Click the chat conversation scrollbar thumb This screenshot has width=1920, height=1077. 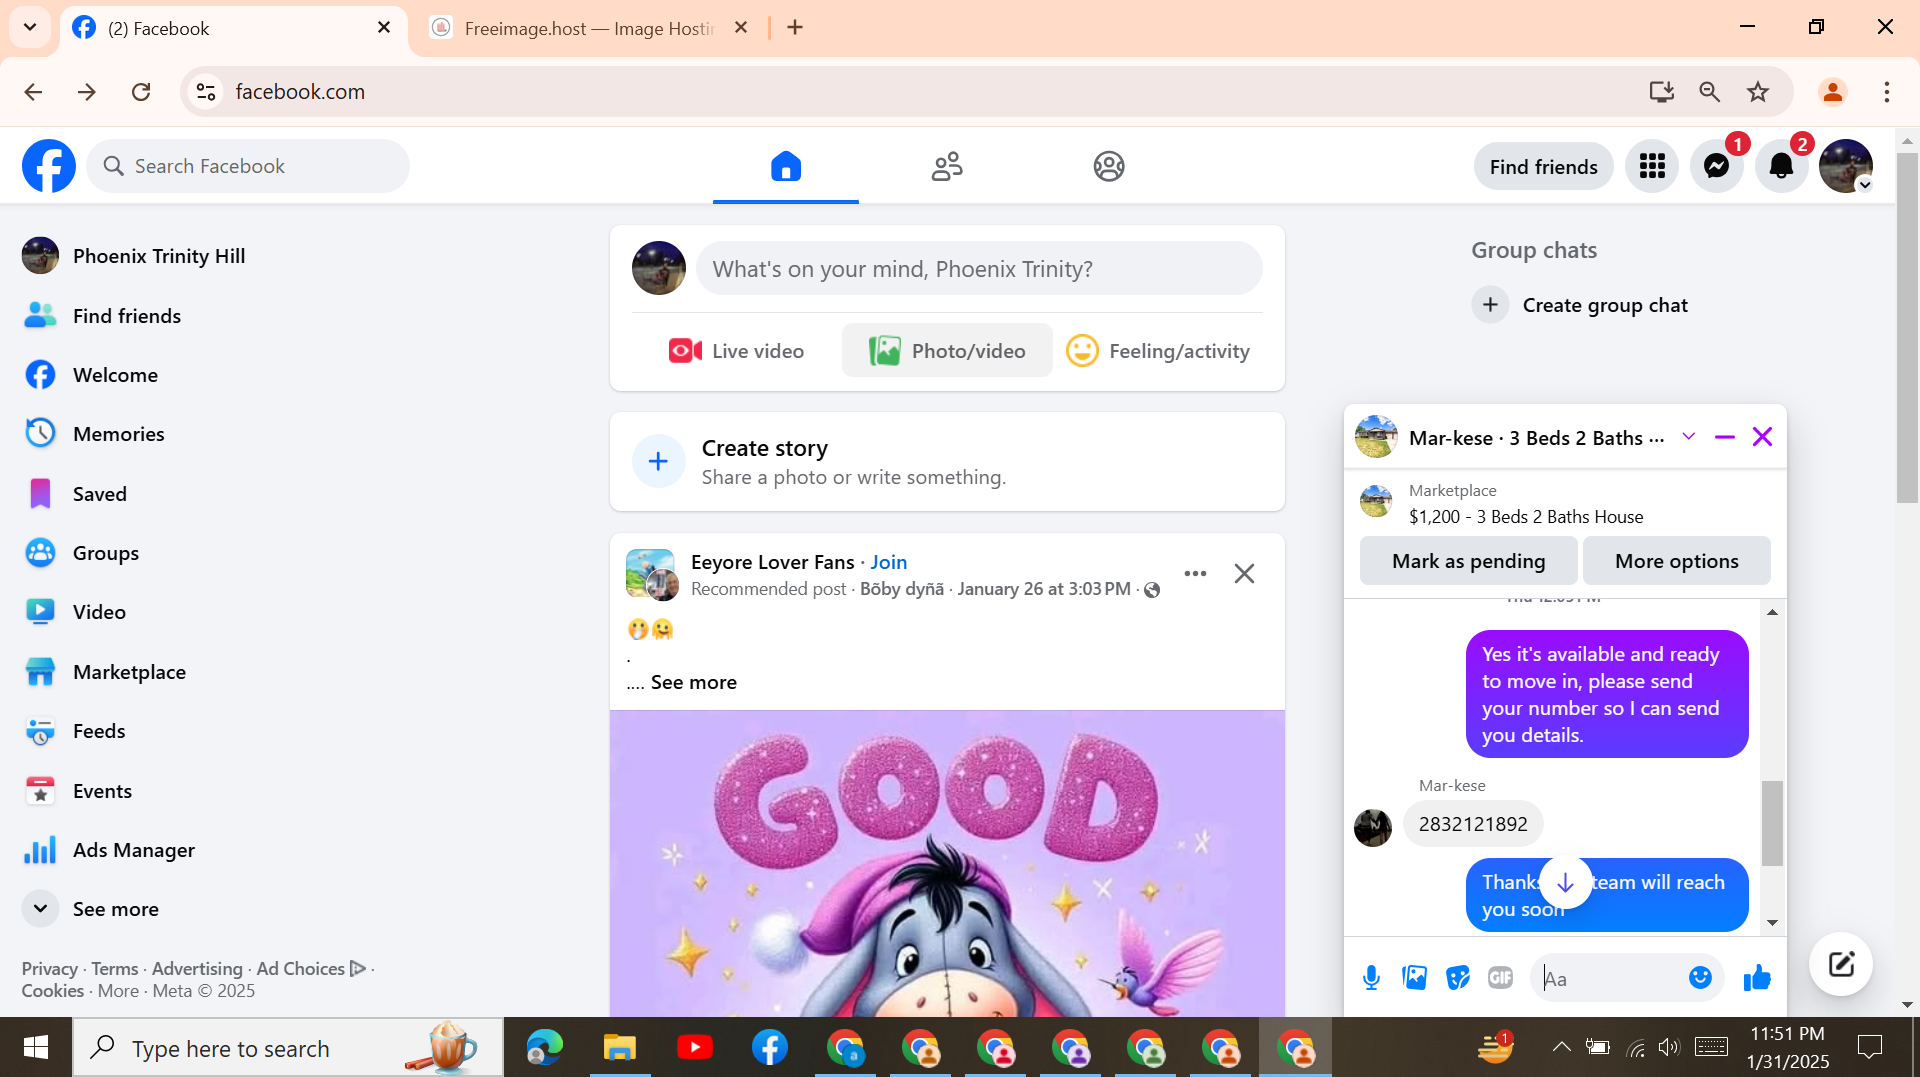[x=1772, y=822]
